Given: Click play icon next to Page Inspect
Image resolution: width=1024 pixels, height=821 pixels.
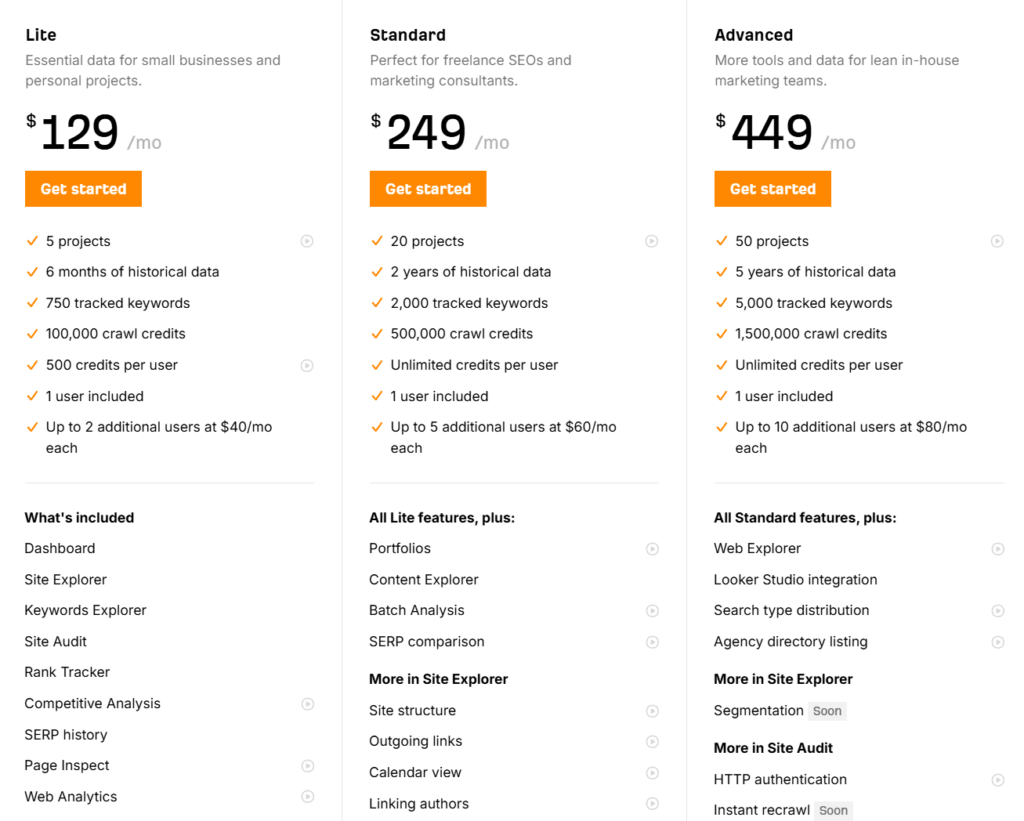Looking at the screenshot, I should point(307,766).
